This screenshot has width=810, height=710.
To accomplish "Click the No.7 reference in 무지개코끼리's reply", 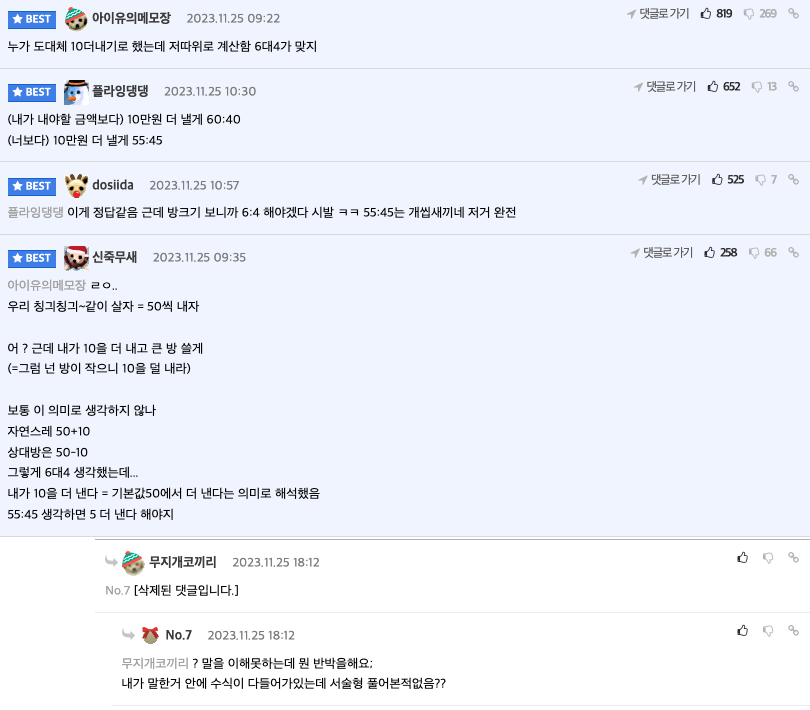I will click(x=118, y=590).
